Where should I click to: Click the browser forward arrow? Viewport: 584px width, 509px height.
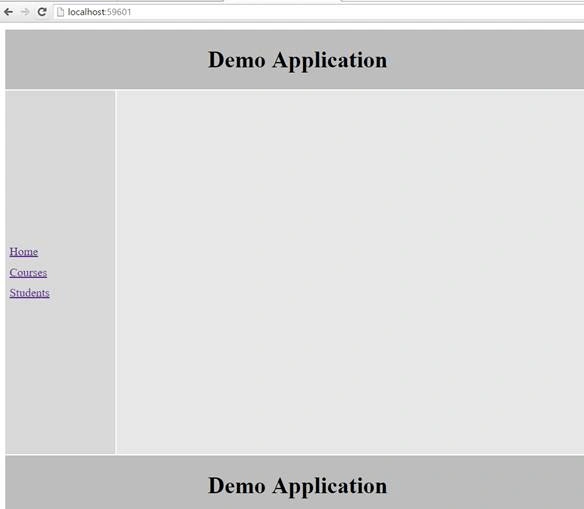pyautogui.click(x=25, y=12)
